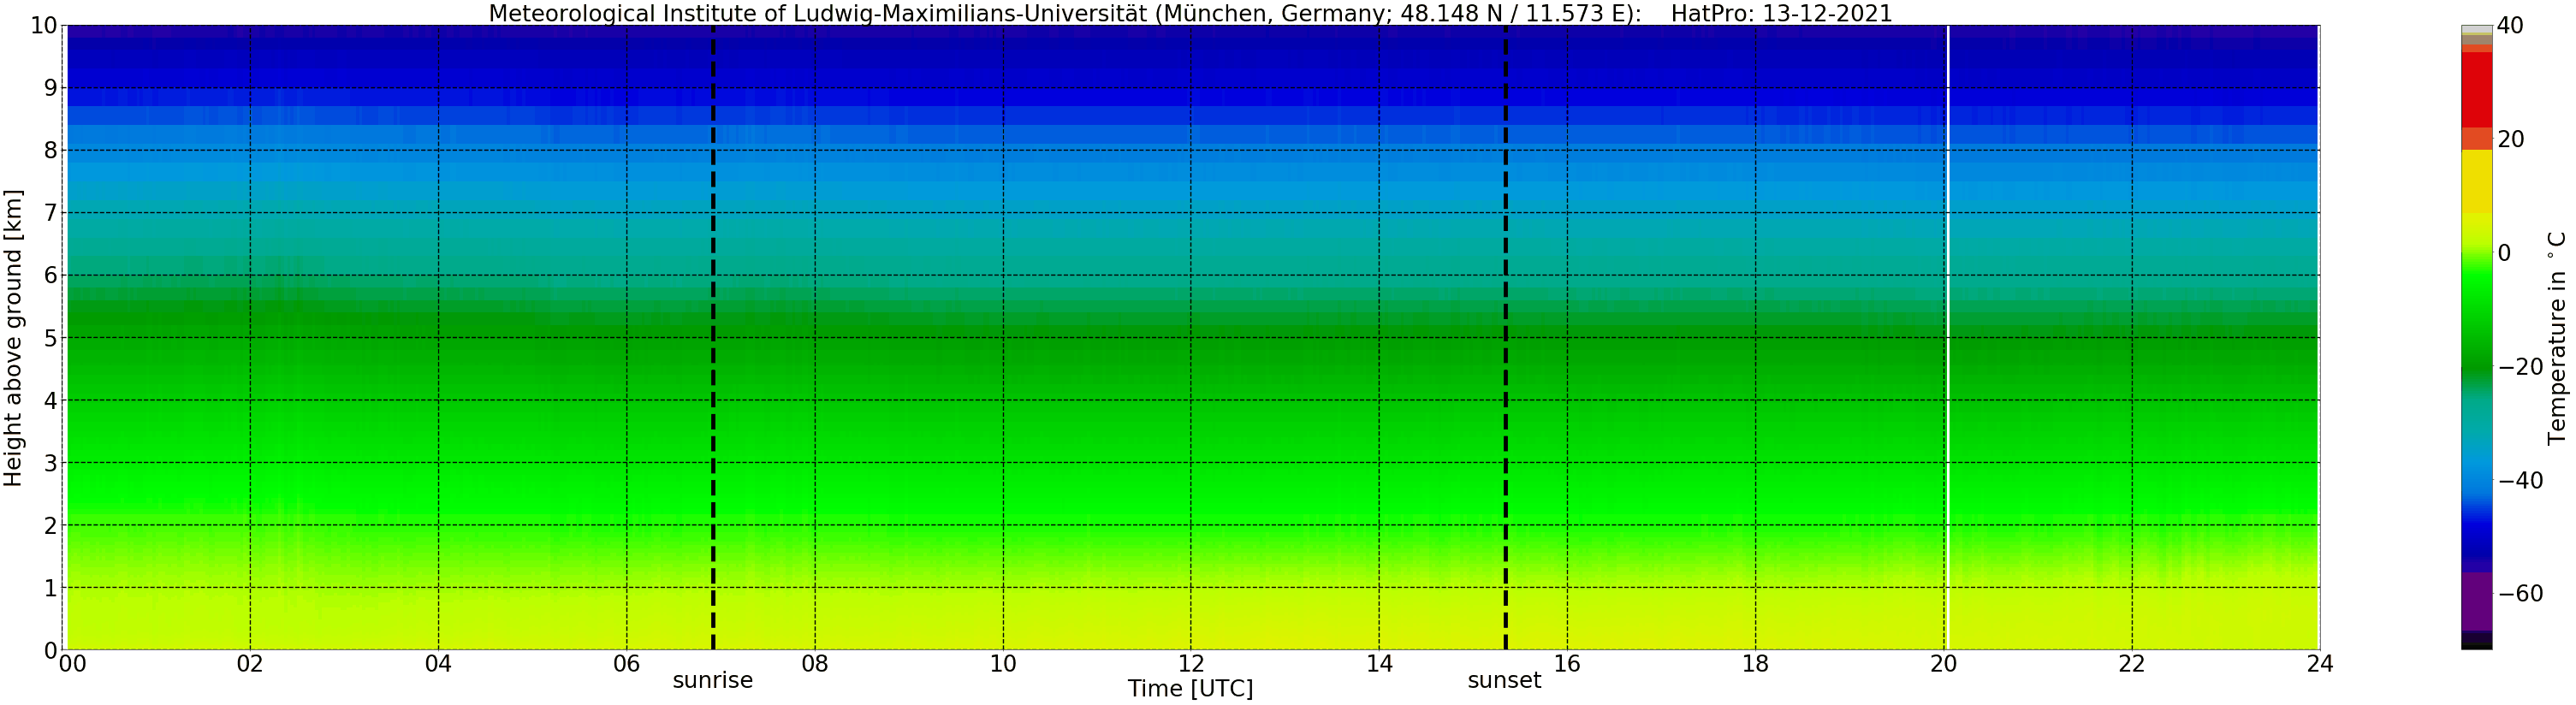Image resolution: width=2576 pixels, height=705 pixels.
Task: Click the 'sunset' label below the axis
Action: [x=1504, y=681]
